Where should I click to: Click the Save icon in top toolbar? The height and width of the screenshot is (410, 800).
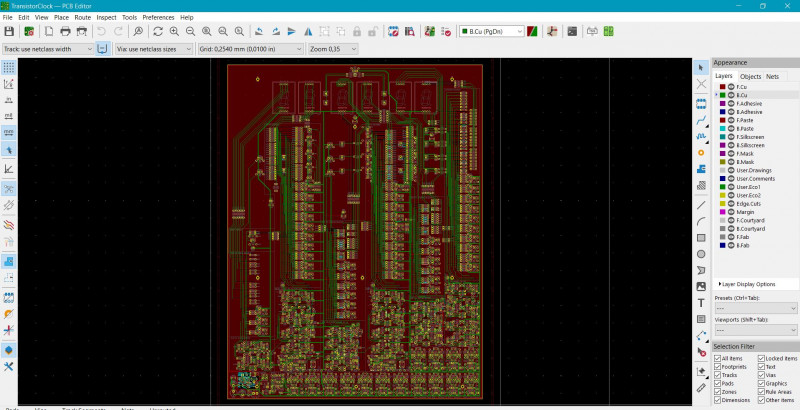pyautogui.click(x=8, y=31)
